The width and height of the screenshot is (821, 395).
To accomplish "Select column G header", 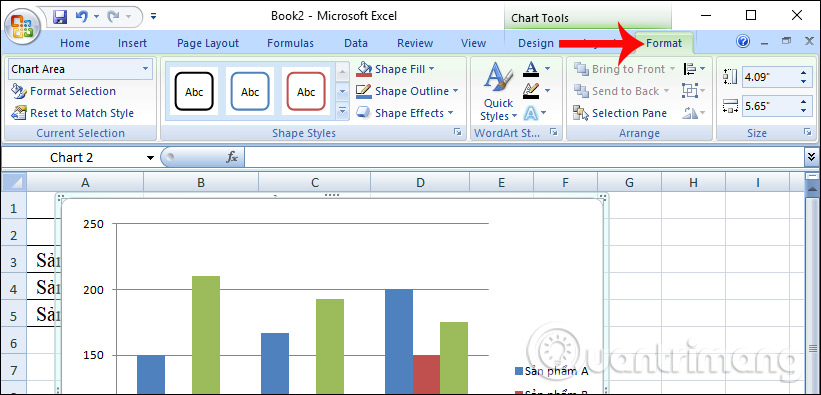I will [x=629, y=182].
